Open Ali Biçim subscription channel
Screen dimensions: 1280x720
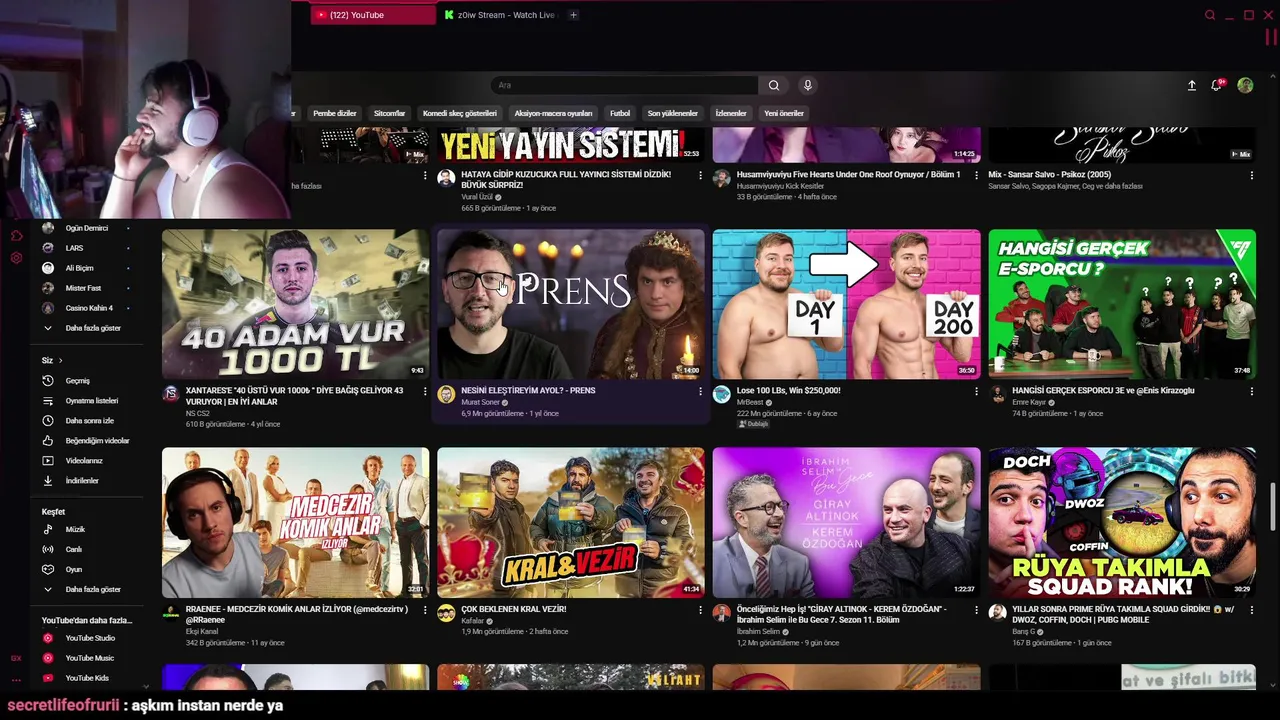click(86, 268)
